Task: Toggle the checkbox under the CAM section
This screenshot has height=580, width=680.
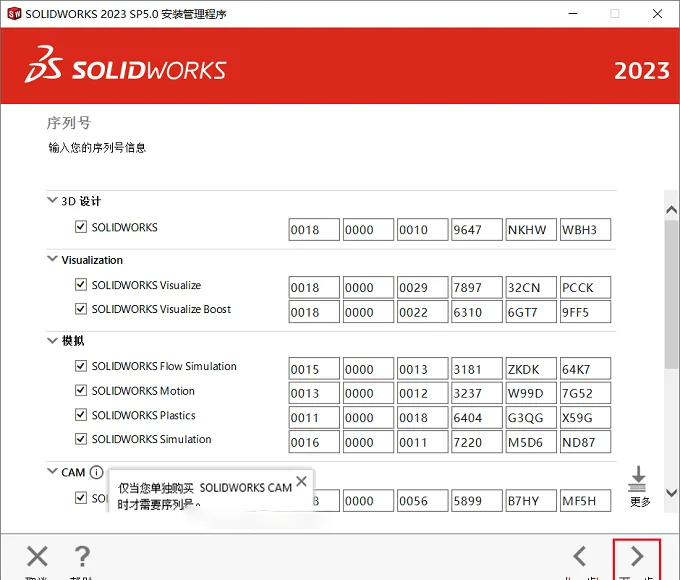Action: 81,498
